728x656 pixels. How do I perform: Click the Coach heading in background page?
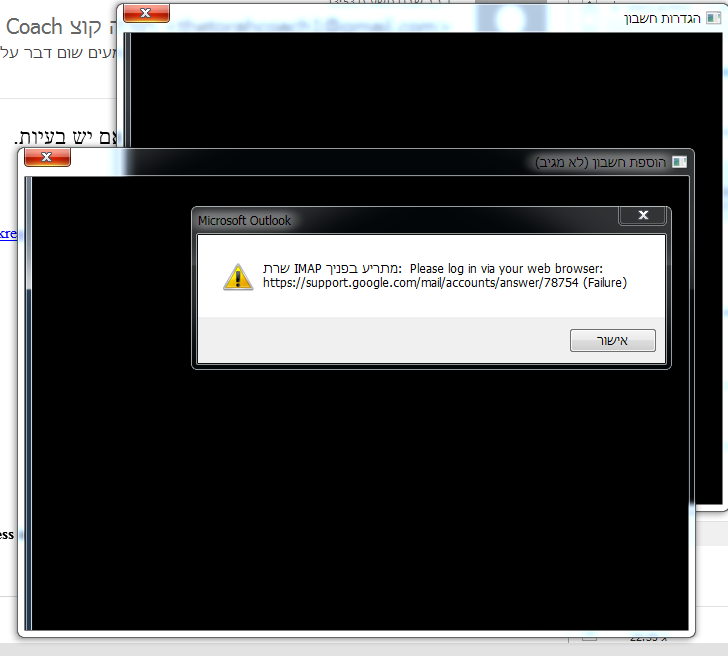[34, 27]
